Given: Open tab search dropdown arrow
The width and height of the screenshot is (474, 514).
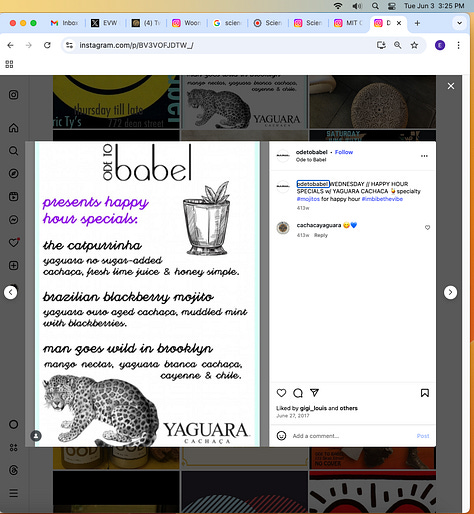Looking at the screenshot, I should click(459, 23).
